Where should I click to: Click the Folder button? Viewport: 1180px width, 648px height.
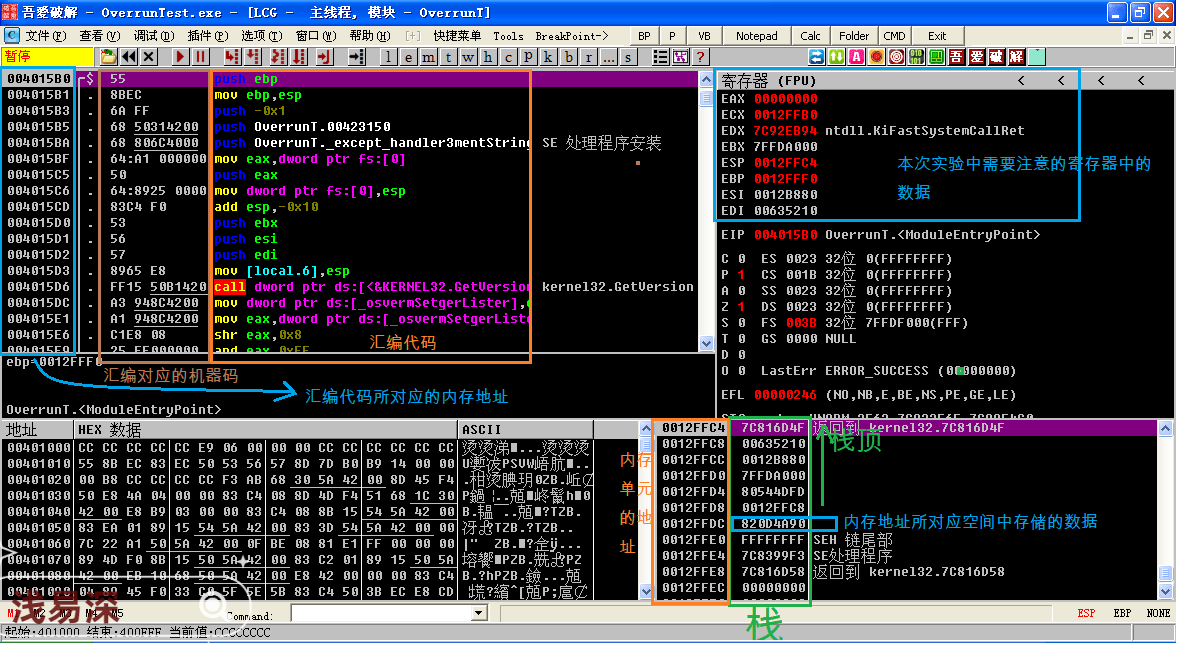point(854,36)
